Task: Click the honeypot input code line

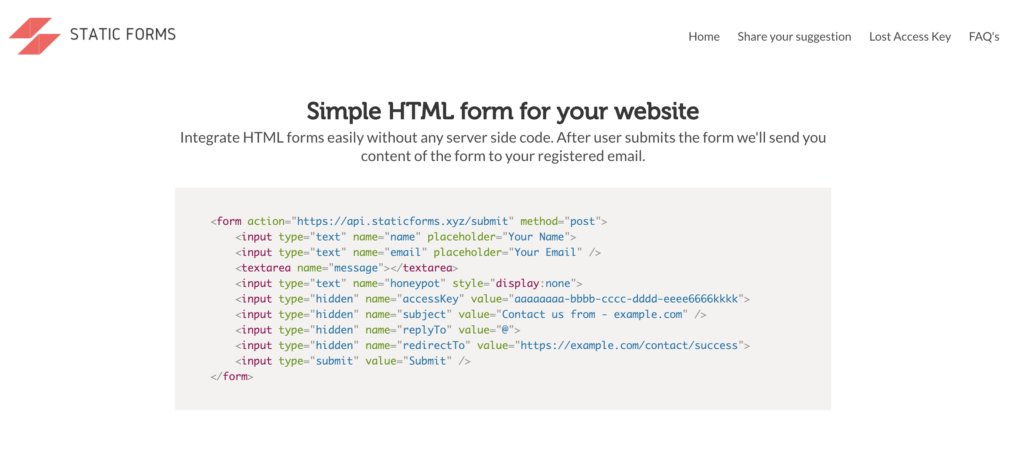Action: click(x=409, y=284)
